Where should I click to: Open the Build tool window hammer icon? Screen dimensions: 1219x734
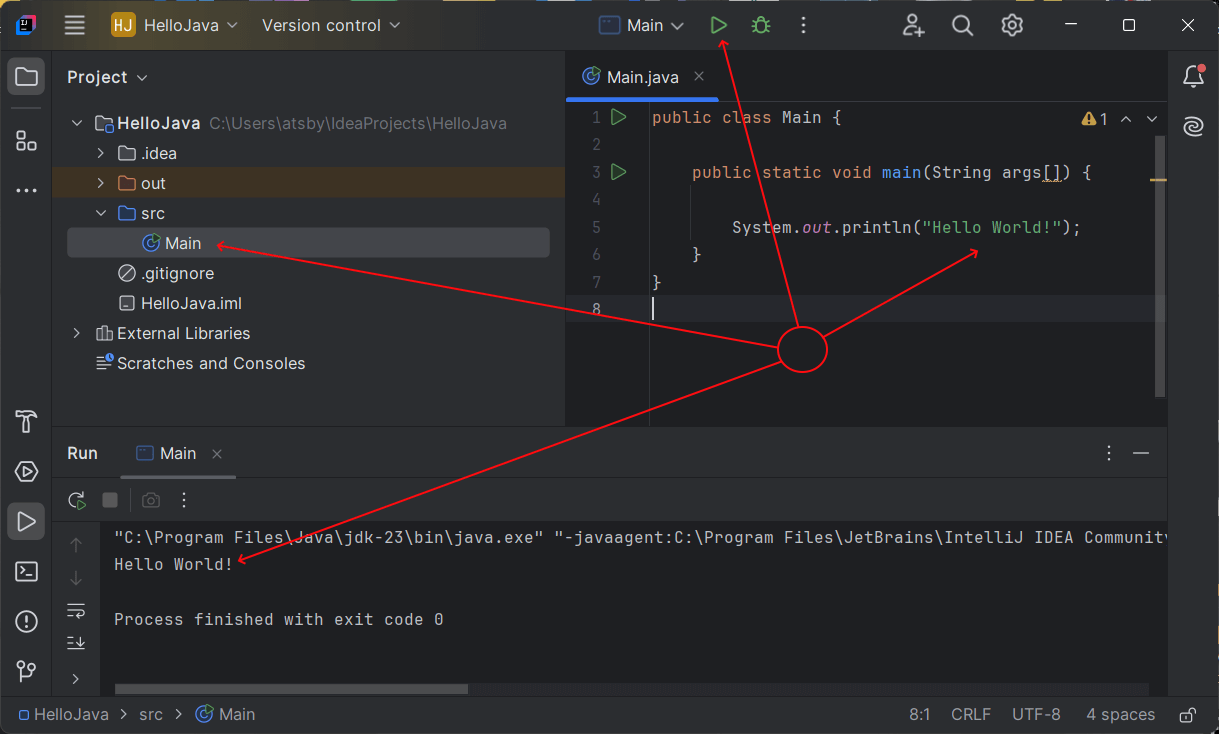tap(26, 421)
